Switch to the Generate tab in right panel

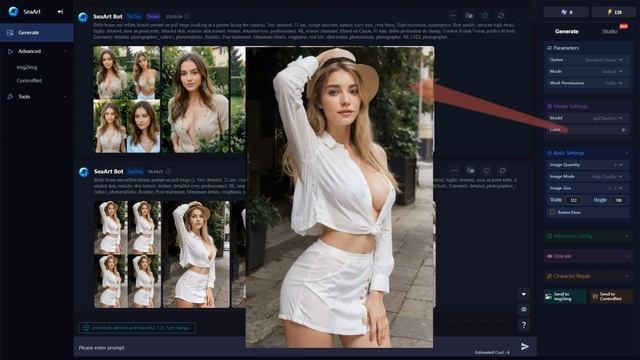coord(567,31)
